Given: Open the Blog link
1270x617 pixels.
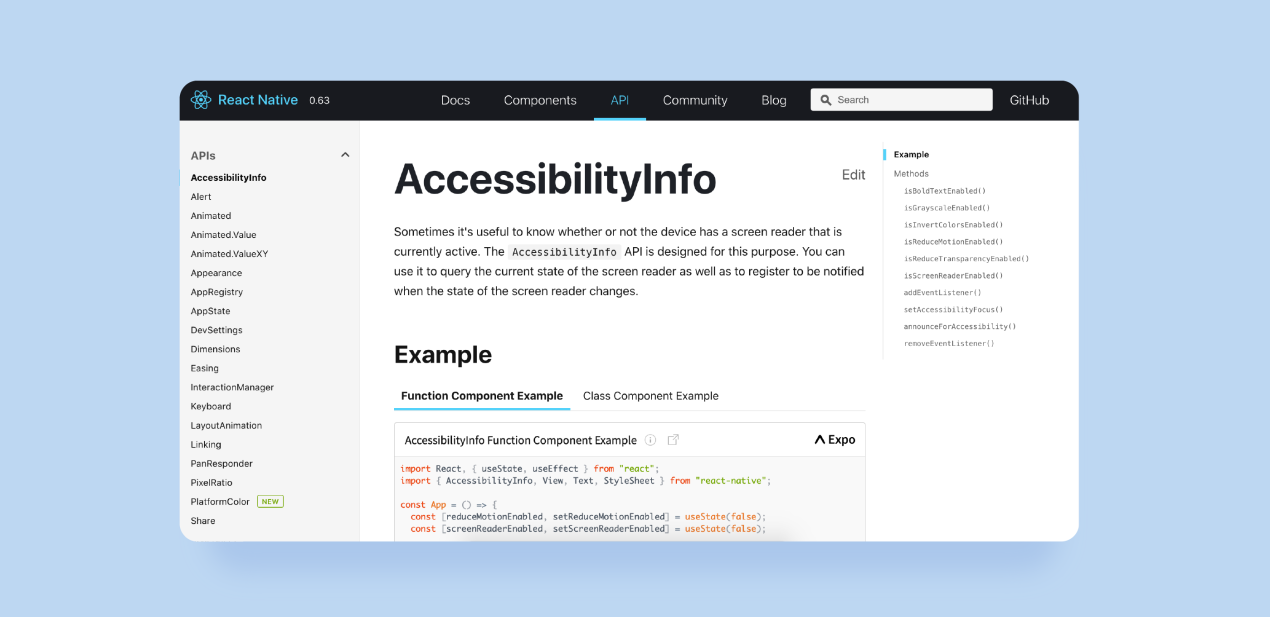Looking at the screenshot, I should click(x=774, y=100).
